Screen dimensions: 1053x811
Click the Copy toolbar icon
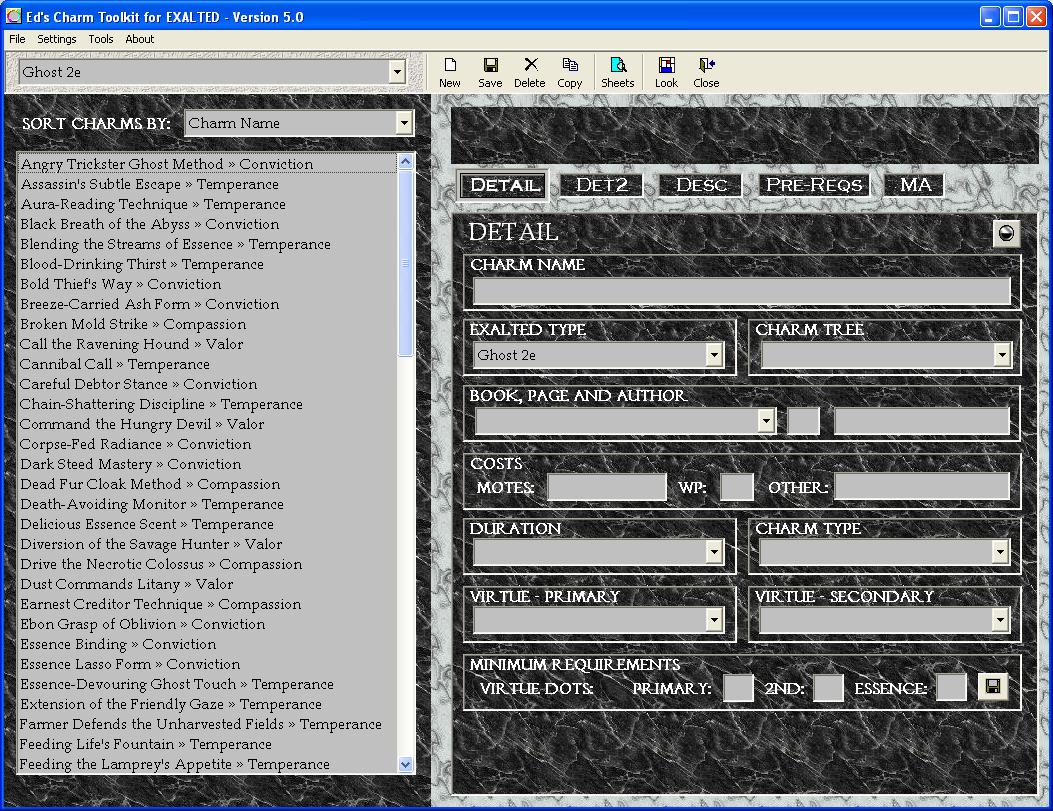[x=570, y=72]
